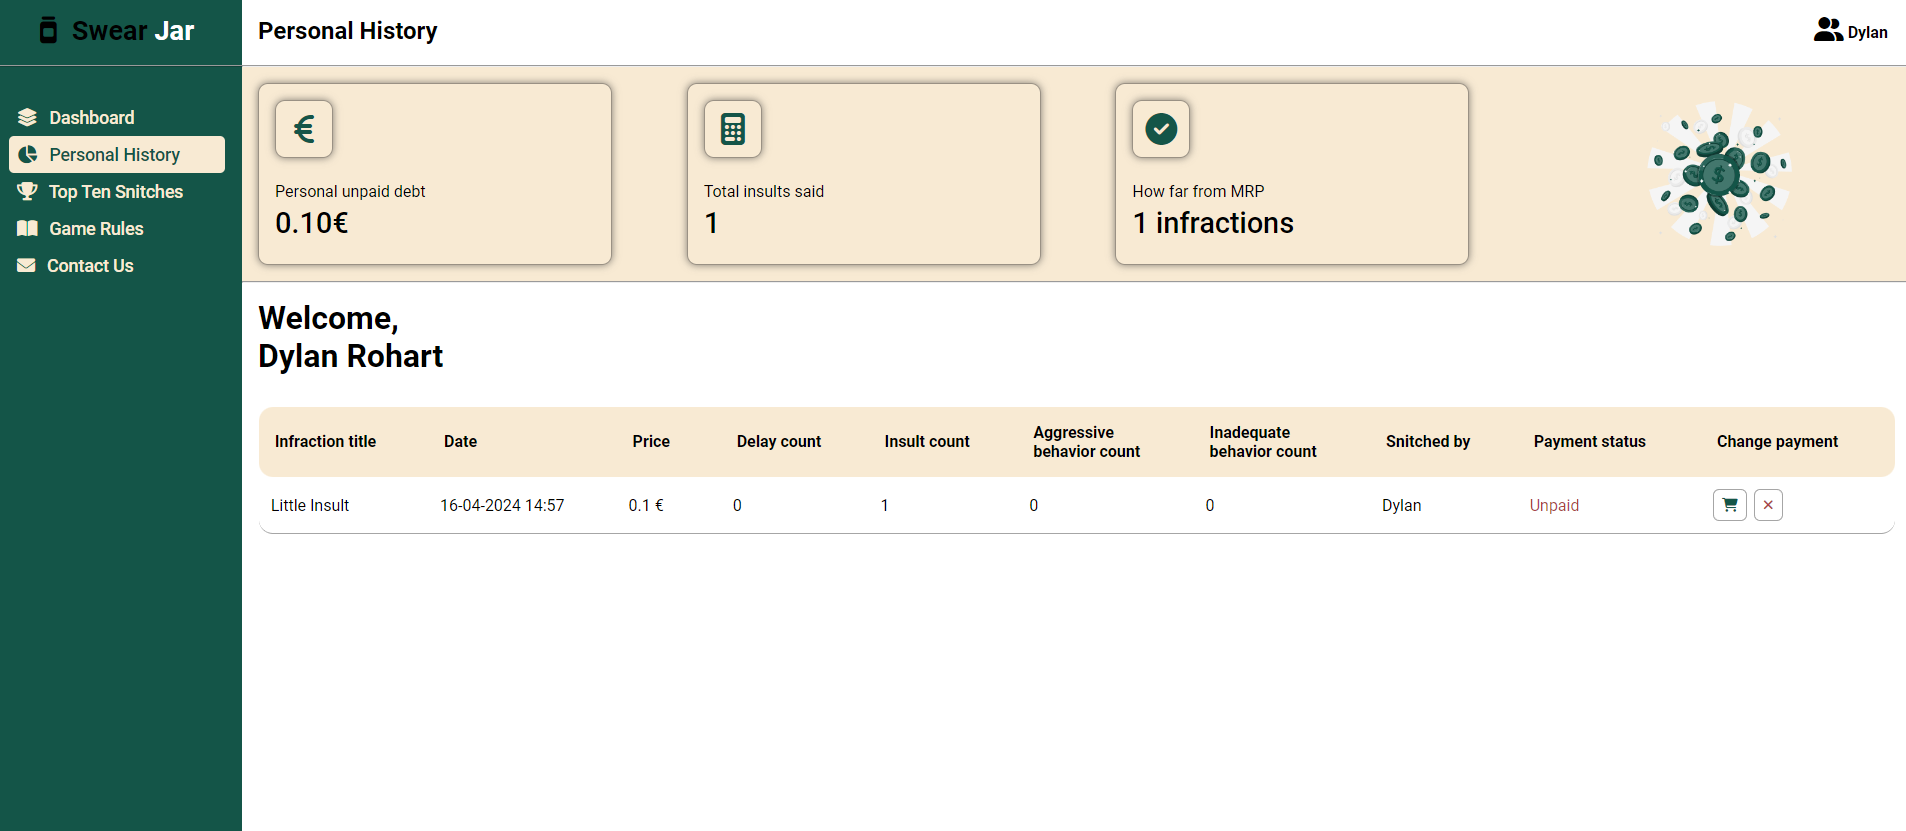This screenshot has width=1906, height=831.
Task: Open Game Rules page
Action: pyautogui.click(x=96, y=229)
